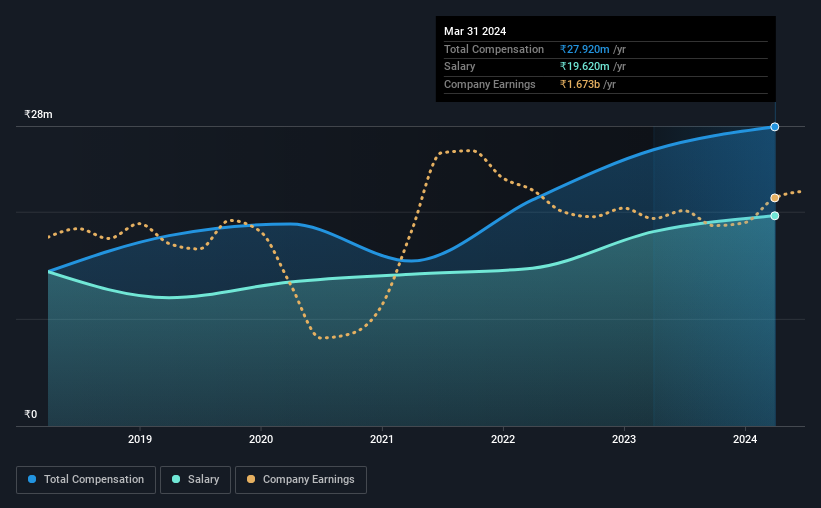Click the Salary label in tooltip
This screenshot has width=821, height=508.
[x=460, y=67]
